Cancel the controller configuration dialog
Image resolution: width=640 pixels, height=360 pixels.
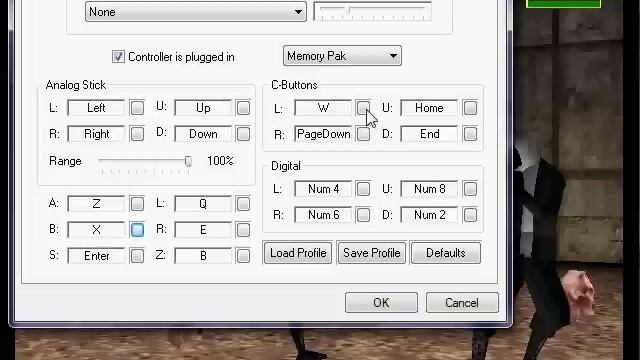click(462, 303)
